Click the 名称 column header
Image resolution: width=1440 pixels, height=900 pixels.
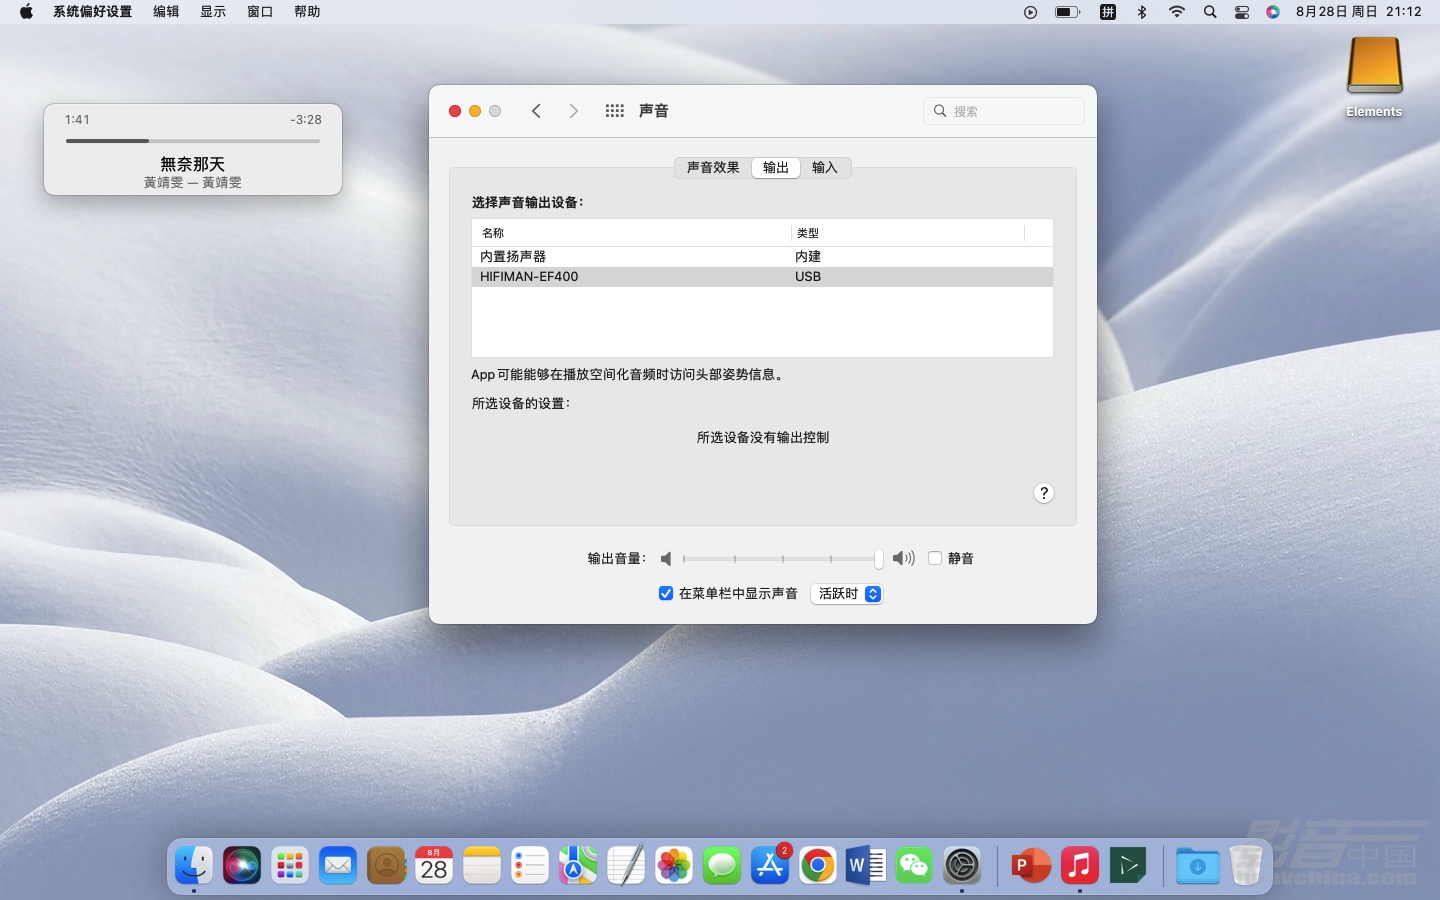[x=632, y=233]
